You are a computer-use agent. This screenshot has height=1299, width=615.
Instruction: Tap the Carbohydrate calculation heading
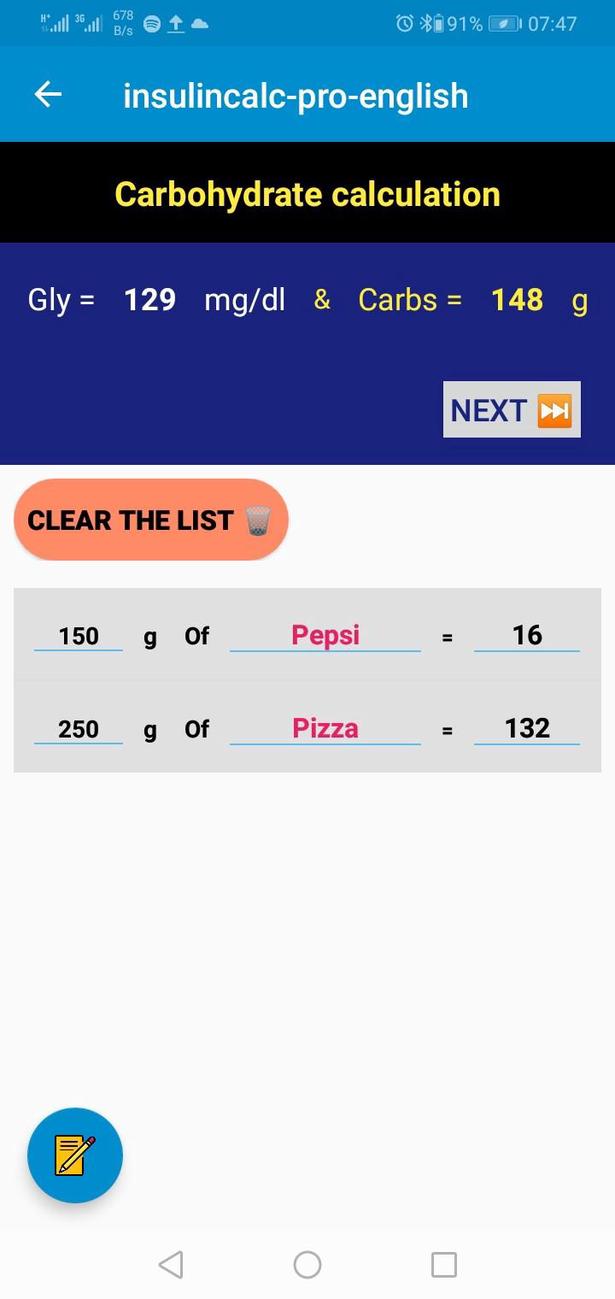pos(307,193)
